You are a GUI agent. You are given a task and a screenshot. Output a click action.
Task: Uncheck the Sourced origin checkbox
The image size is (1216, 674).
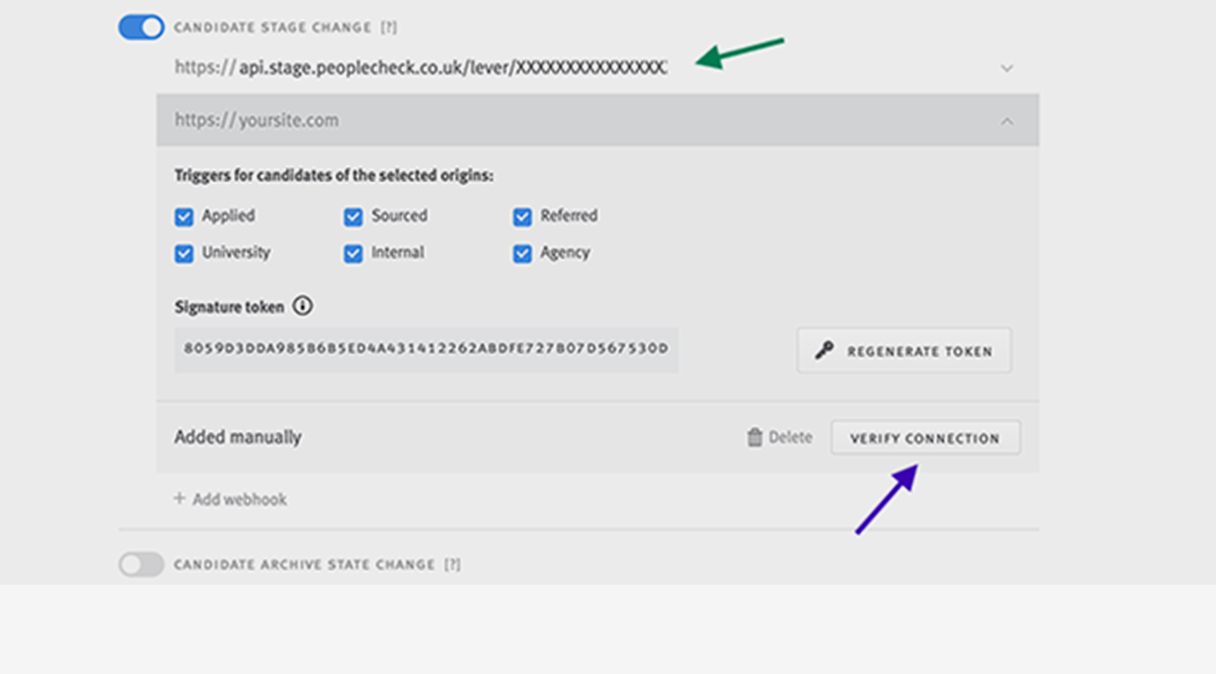point(353,217)
